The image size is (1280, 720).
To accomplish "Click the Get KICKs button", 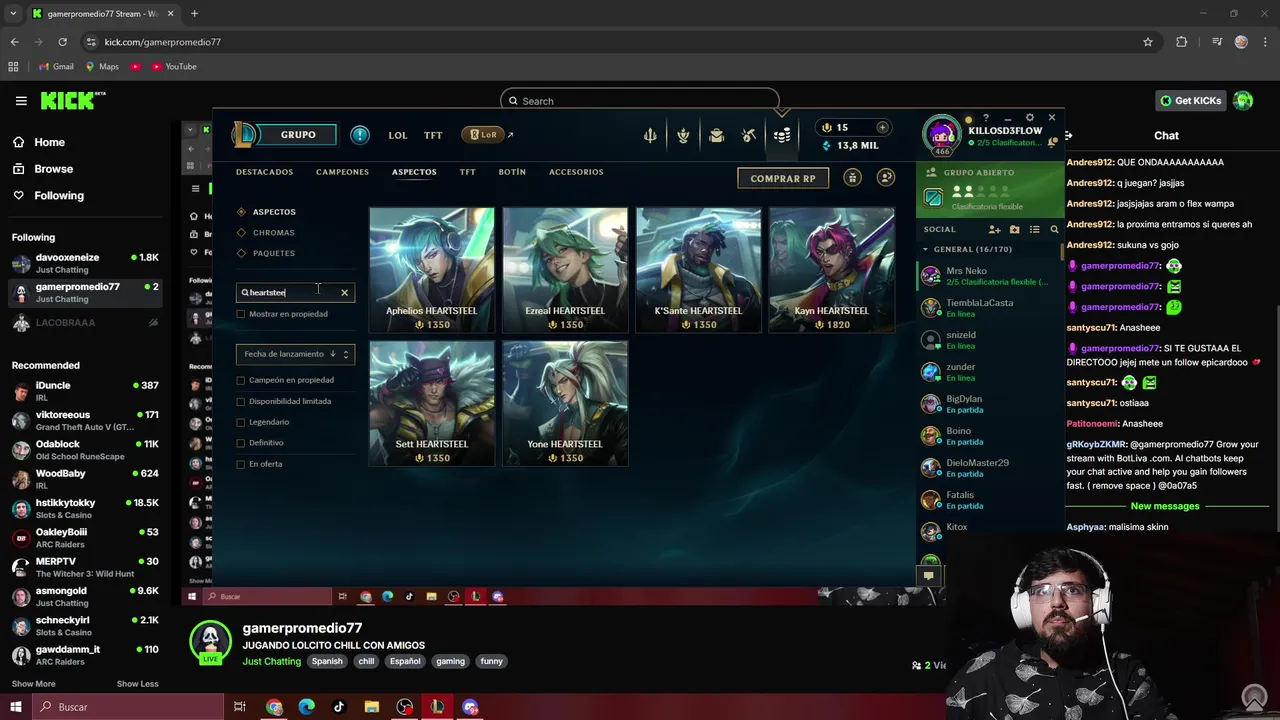I will pos(1191,101).
